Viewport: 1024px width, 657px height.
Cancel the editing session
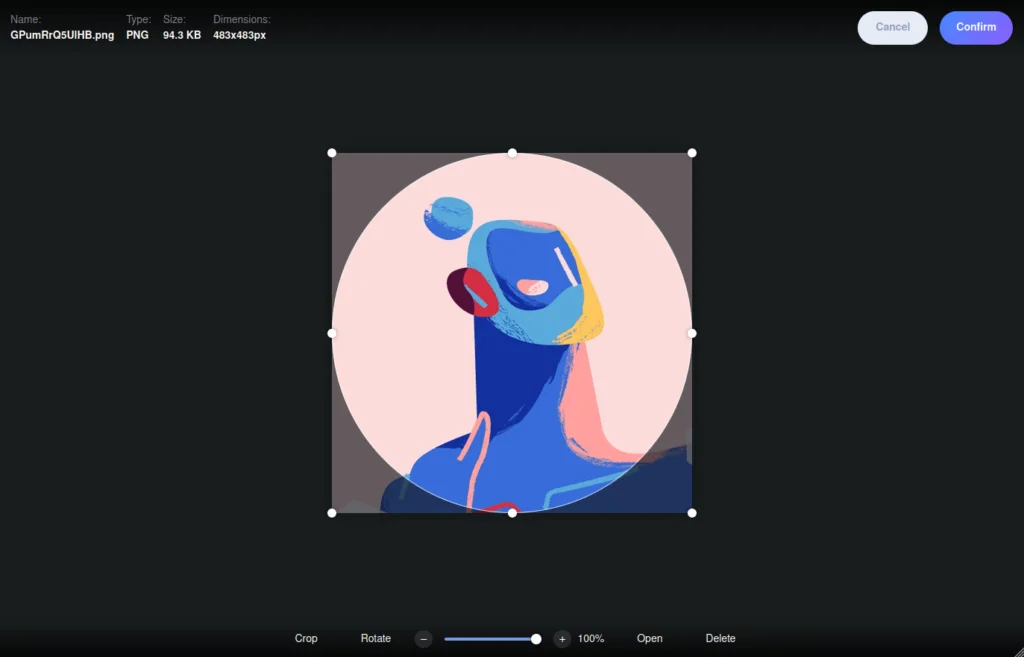892,27
